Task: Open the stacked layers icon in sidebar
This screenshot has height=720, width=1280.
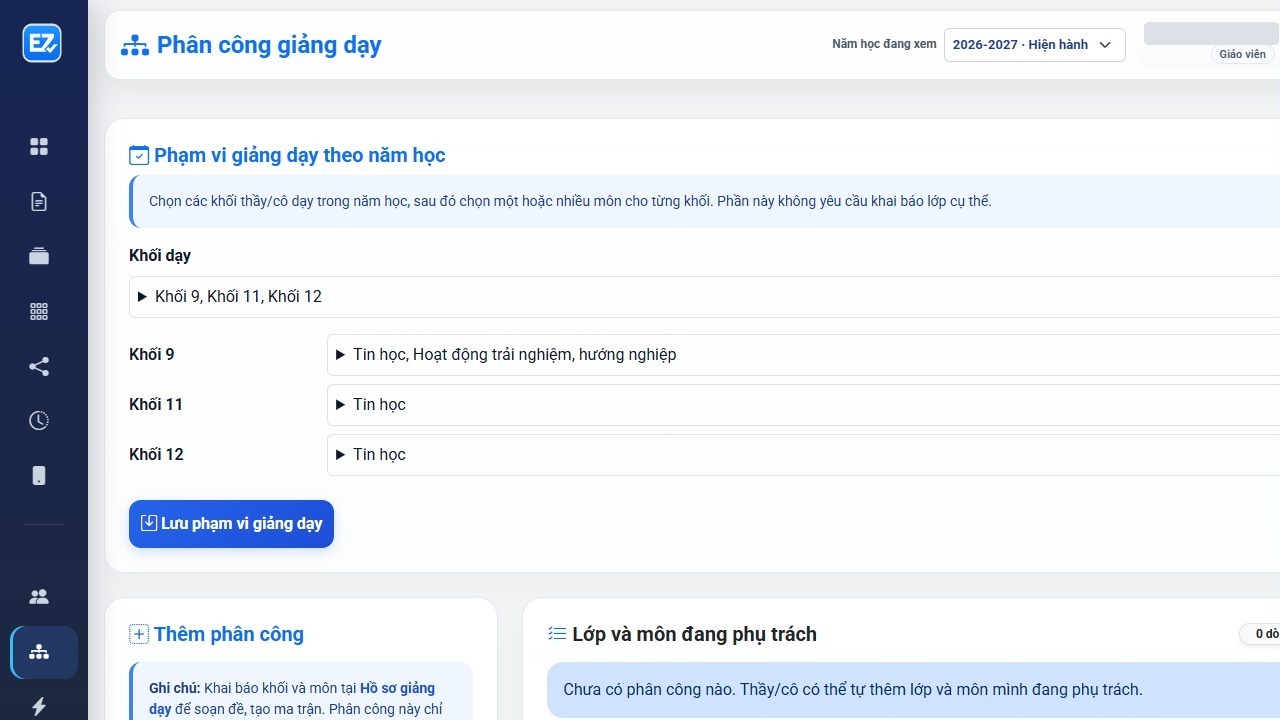Action: pyautogui.click(x=39, y=256)
